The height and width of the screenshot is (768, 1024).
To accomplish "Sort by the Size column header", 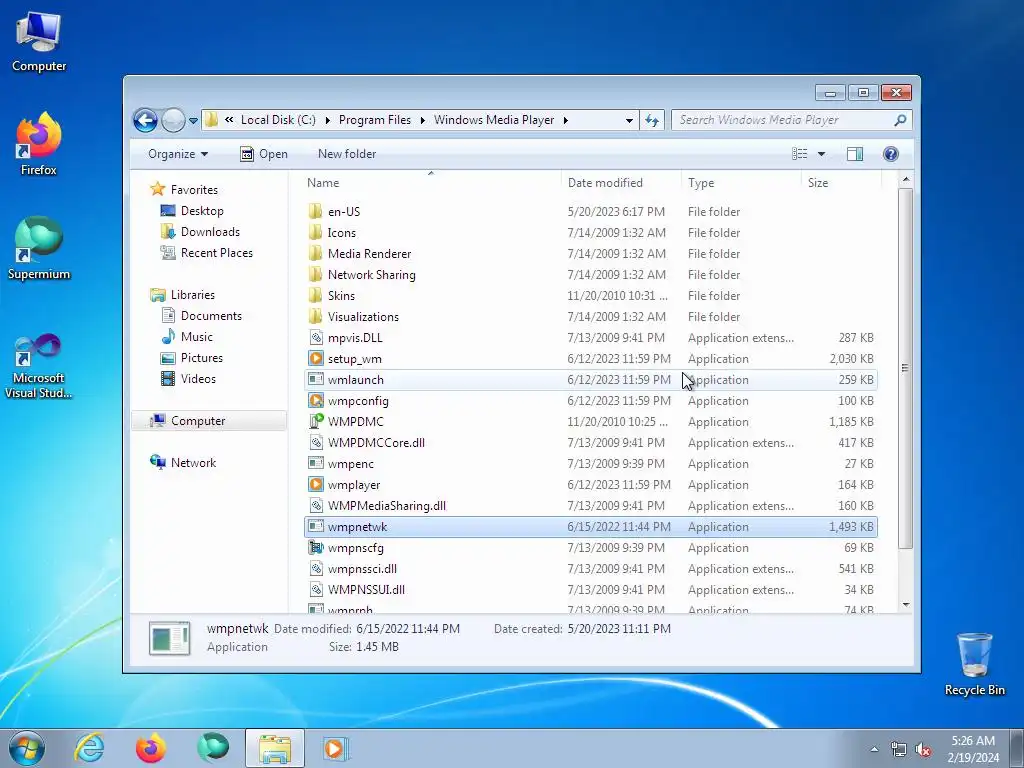I will click(841, 183).
